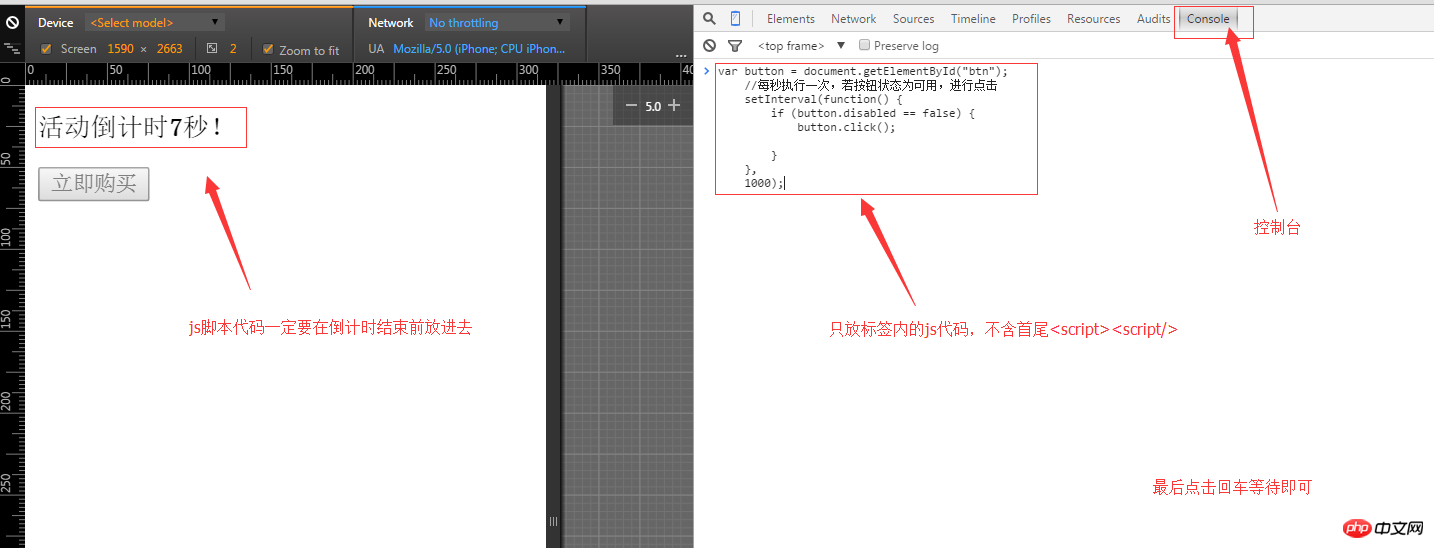Click the device pixel ratio icon
Viewport: 1434px width, 548px height.
pos(212,48)
